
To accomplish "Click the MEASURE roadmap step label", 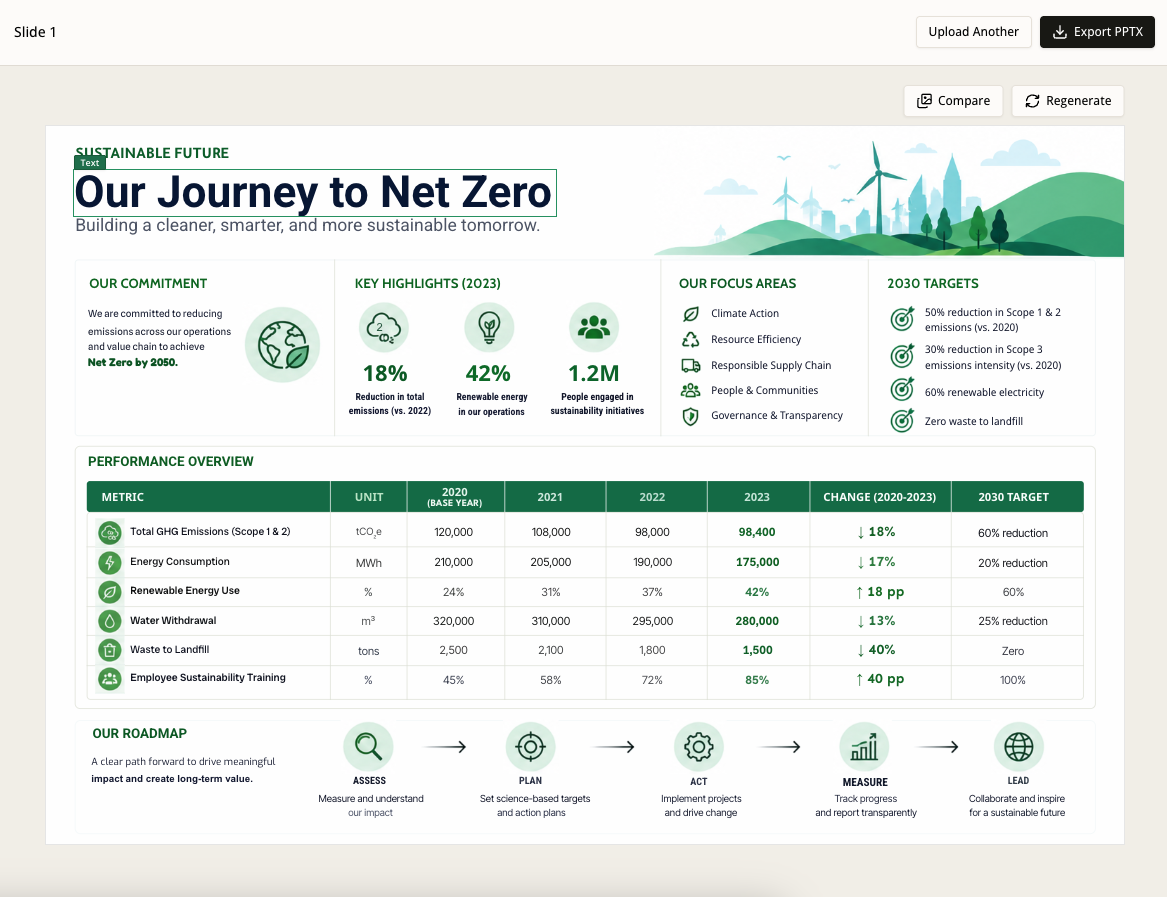I will point(865,782).
